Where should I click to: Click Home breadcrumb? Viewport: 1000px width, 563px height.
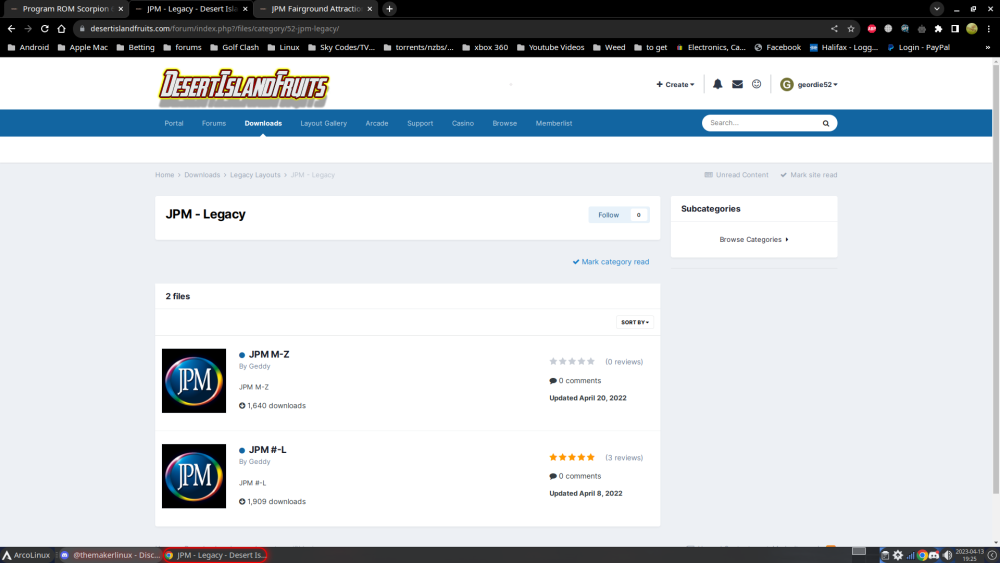click(x=165, y=175)
